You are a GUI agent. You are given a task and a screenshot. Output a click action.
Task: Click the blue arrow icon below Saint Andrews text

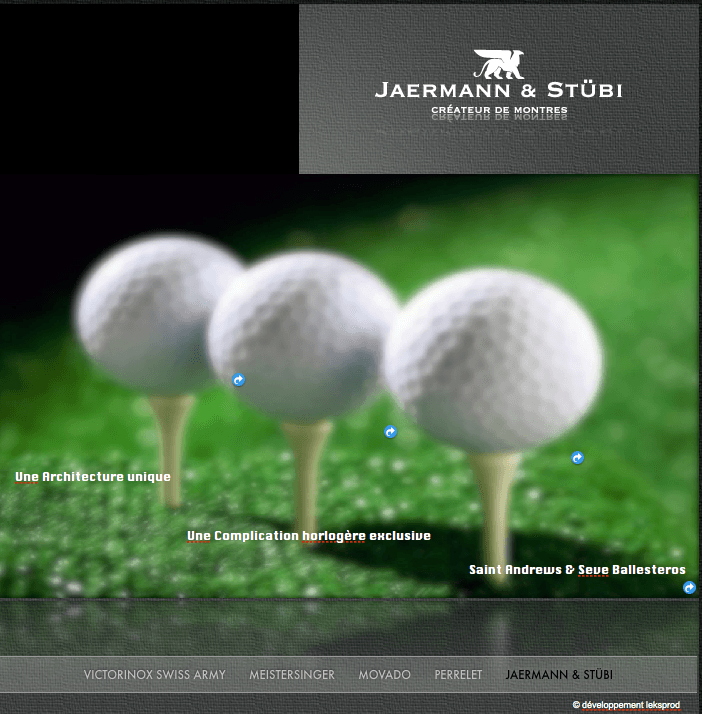click(689, 588)
